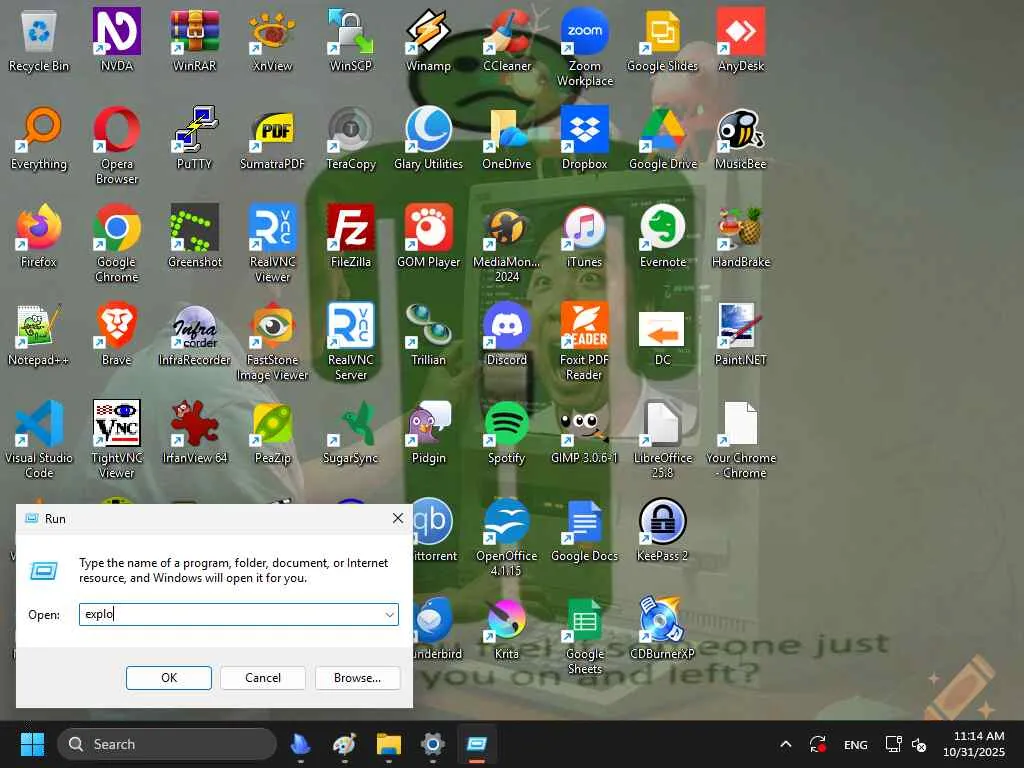1024x768 pixels.
Task: Select the KeePass 2 desktop icon
Action: tap(662, 530)
